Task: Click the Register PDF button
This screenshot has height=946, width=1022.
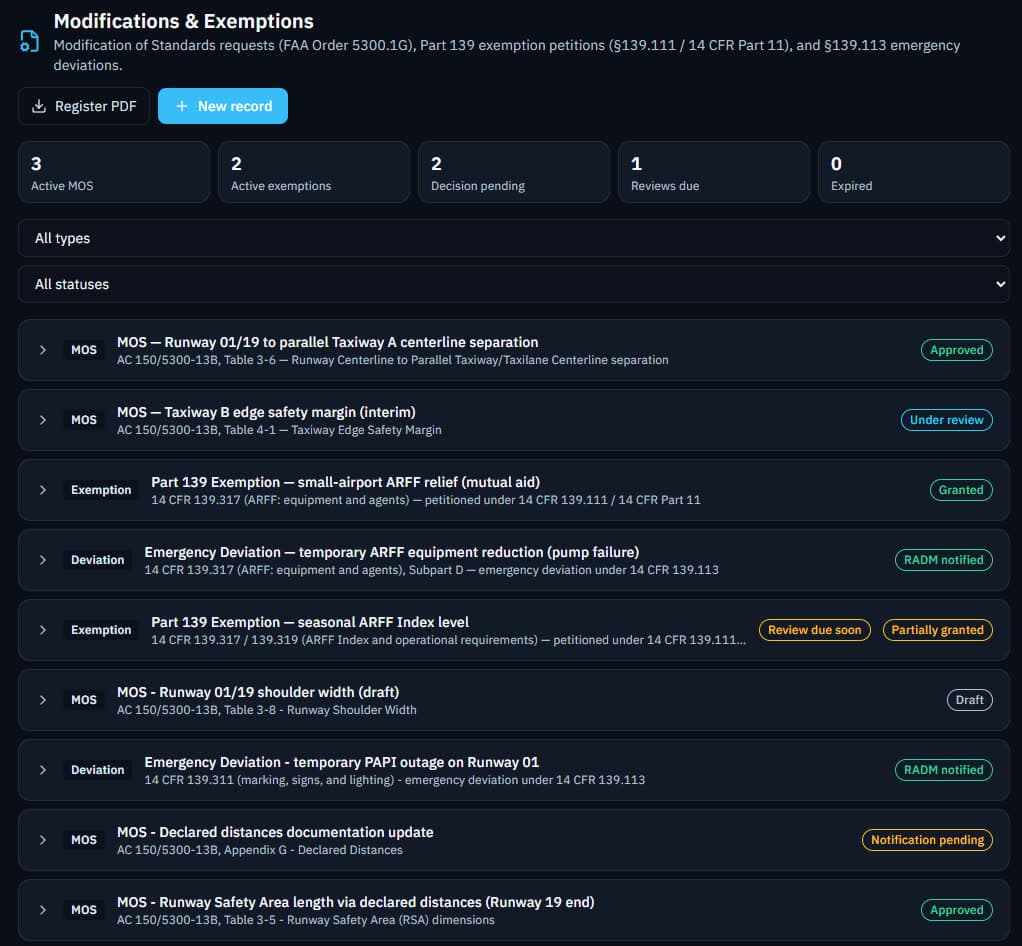Action: click(x=84, y=106)
